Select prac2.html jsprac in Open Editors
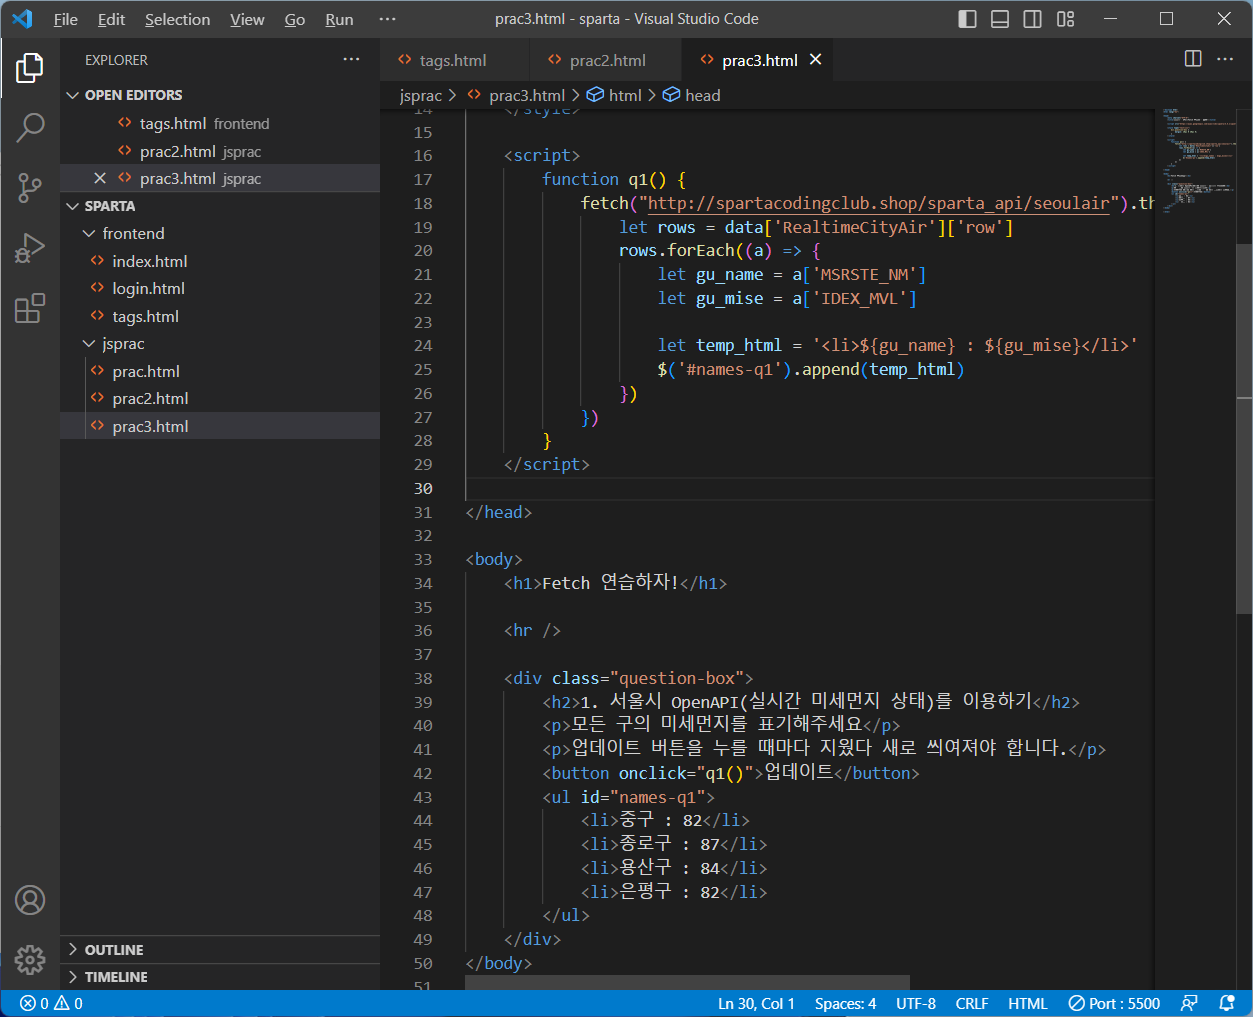The height and width of the screenshot is (1017, 1253). point(221,151)
